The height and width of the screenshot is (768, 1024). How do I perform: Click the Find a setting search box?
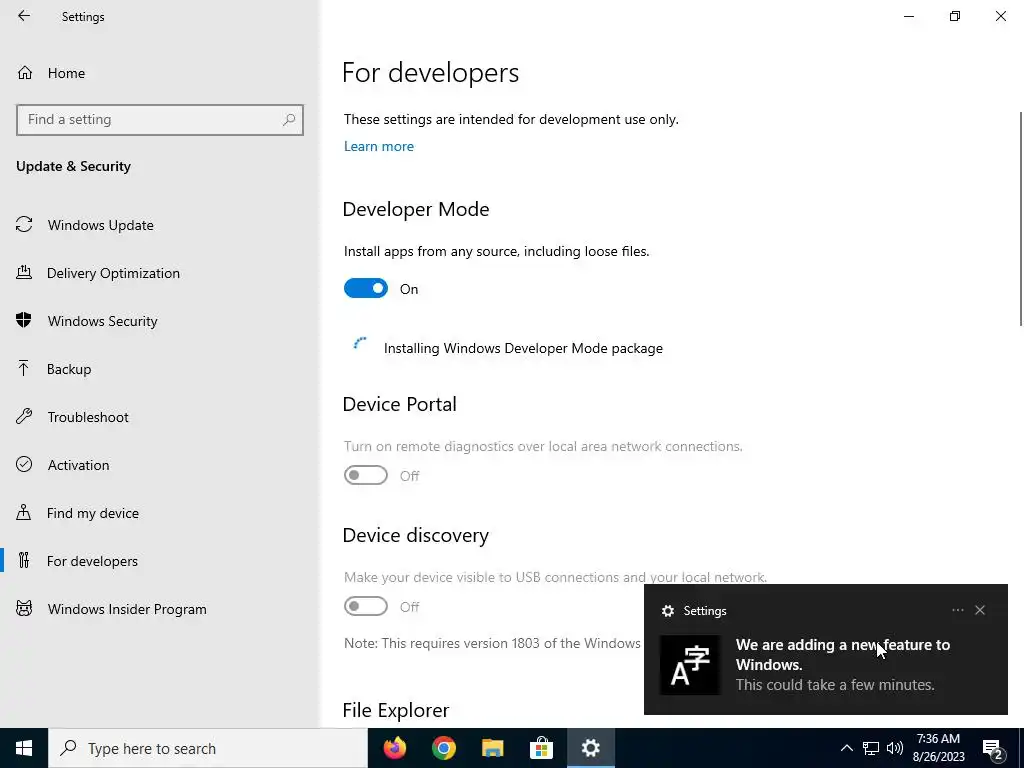[x=159, y=120]
